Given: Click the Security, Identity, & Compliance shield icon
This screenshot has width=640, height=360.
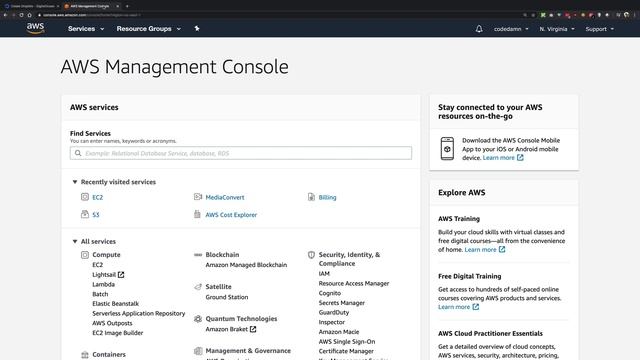Looking at the screenshot, I should pyautogui.click(x=311, y=255).
